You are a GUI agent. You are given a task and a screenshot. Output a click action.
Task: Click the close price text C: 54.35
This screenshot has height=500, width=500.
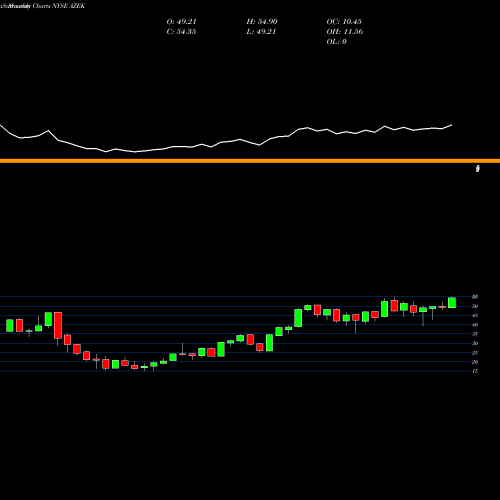point(181,32)
